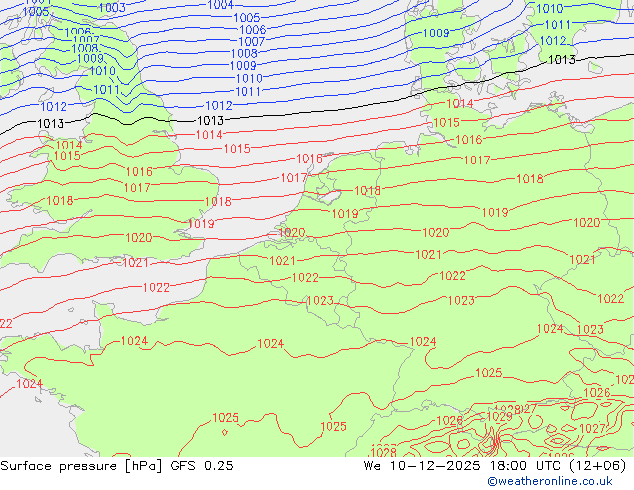This screenshot has width=634, height=490.
Task: Select the 1025 label over southern Germany
Action: click(488, 372)
